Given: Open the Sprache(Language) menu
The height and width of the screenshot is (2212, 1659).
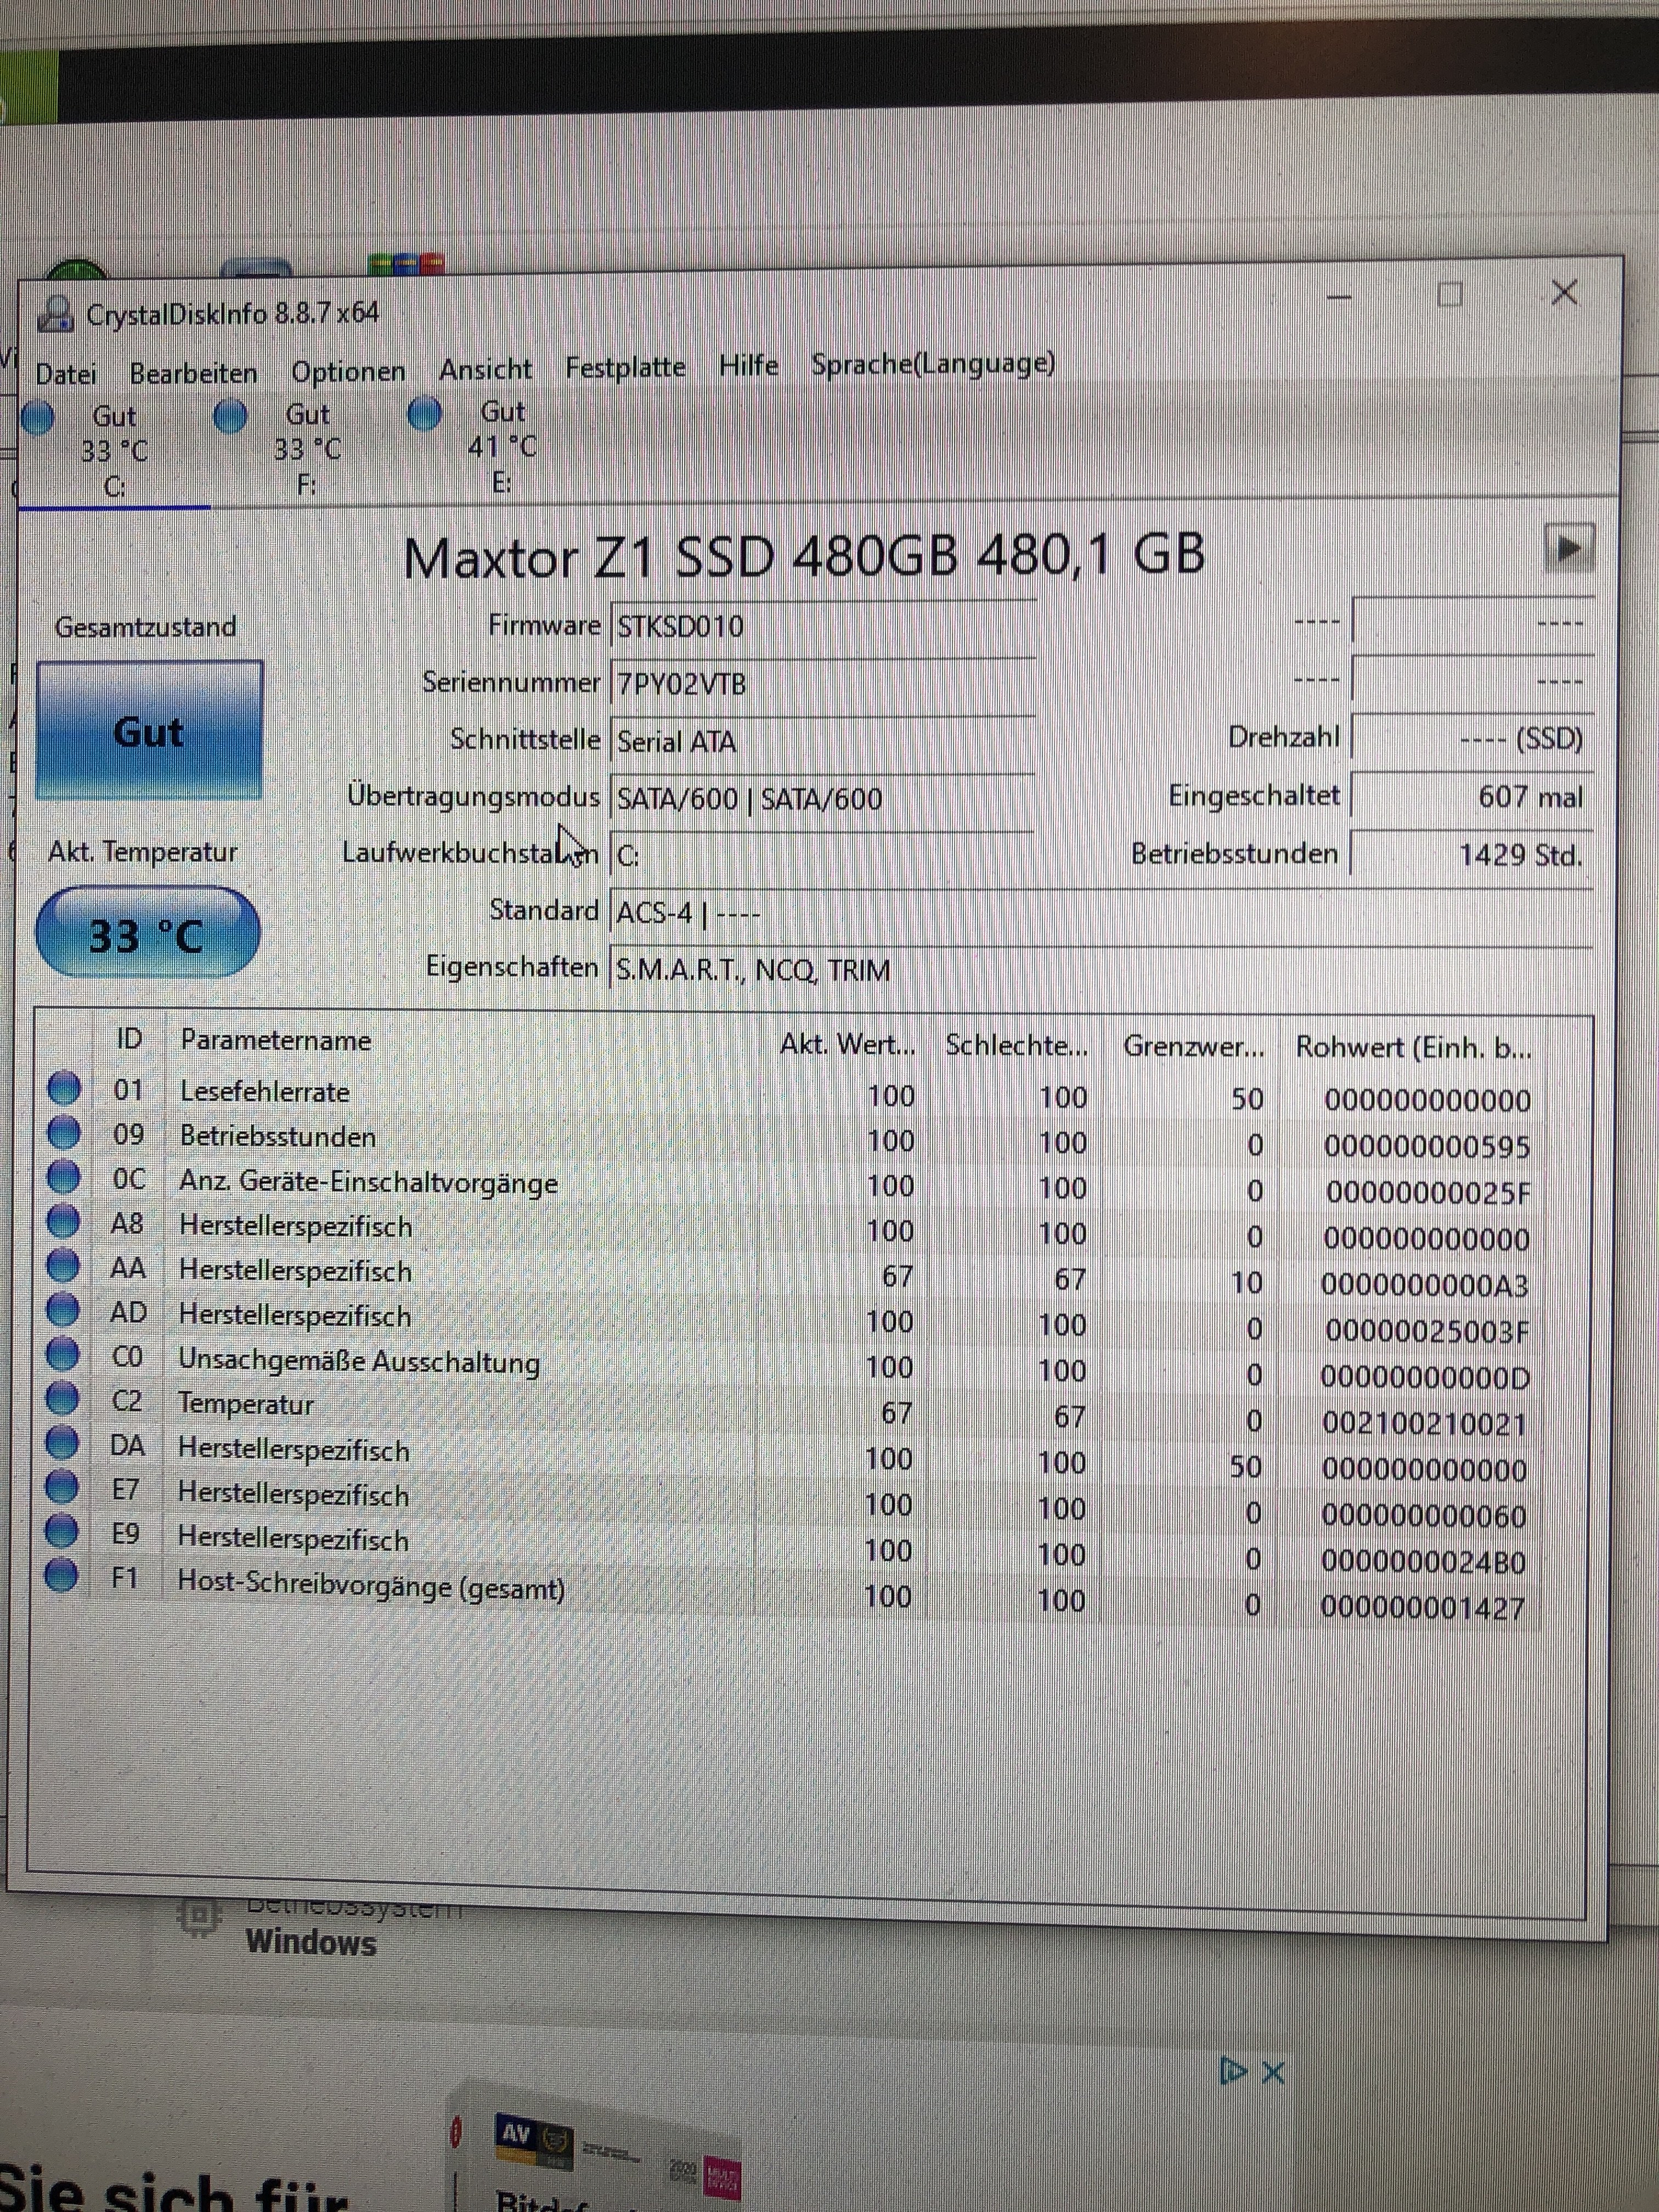Looking at the screenshot, I should 932,364.
